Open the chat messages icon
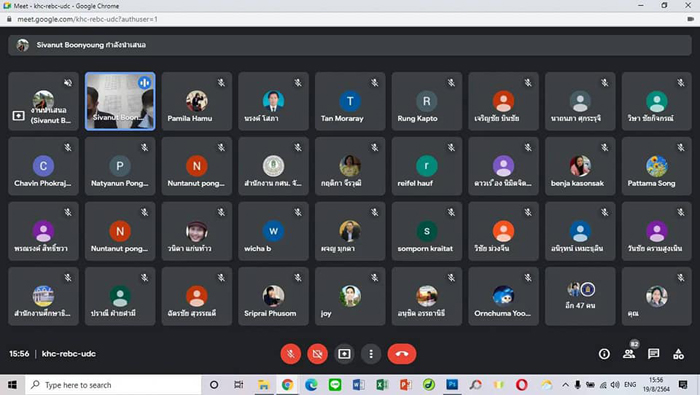 (654, 354)
